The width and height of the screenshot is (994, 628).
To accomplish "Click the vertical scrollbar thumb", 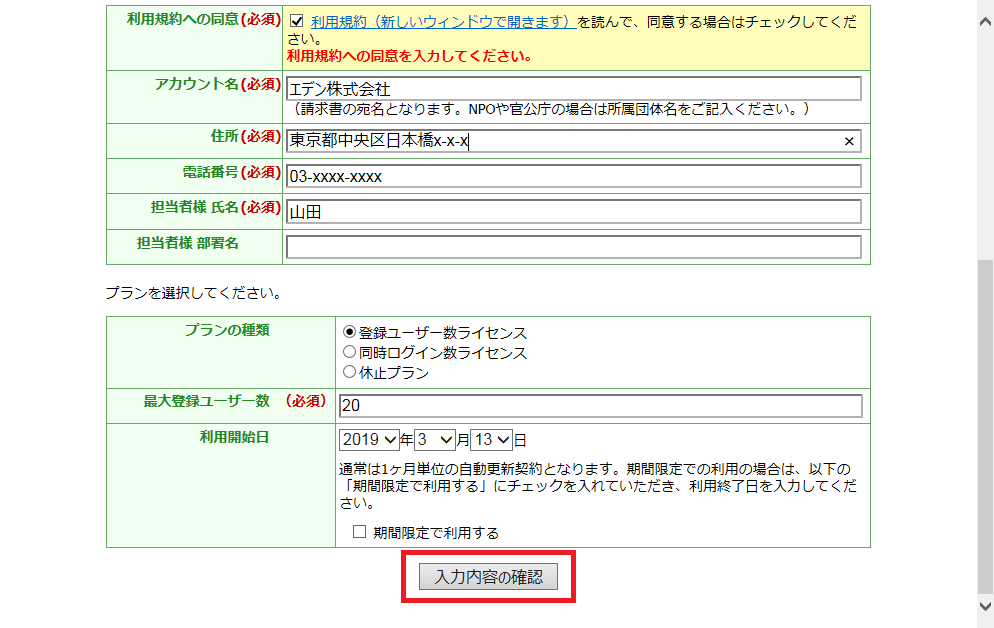I will click(x=985, y=426).
